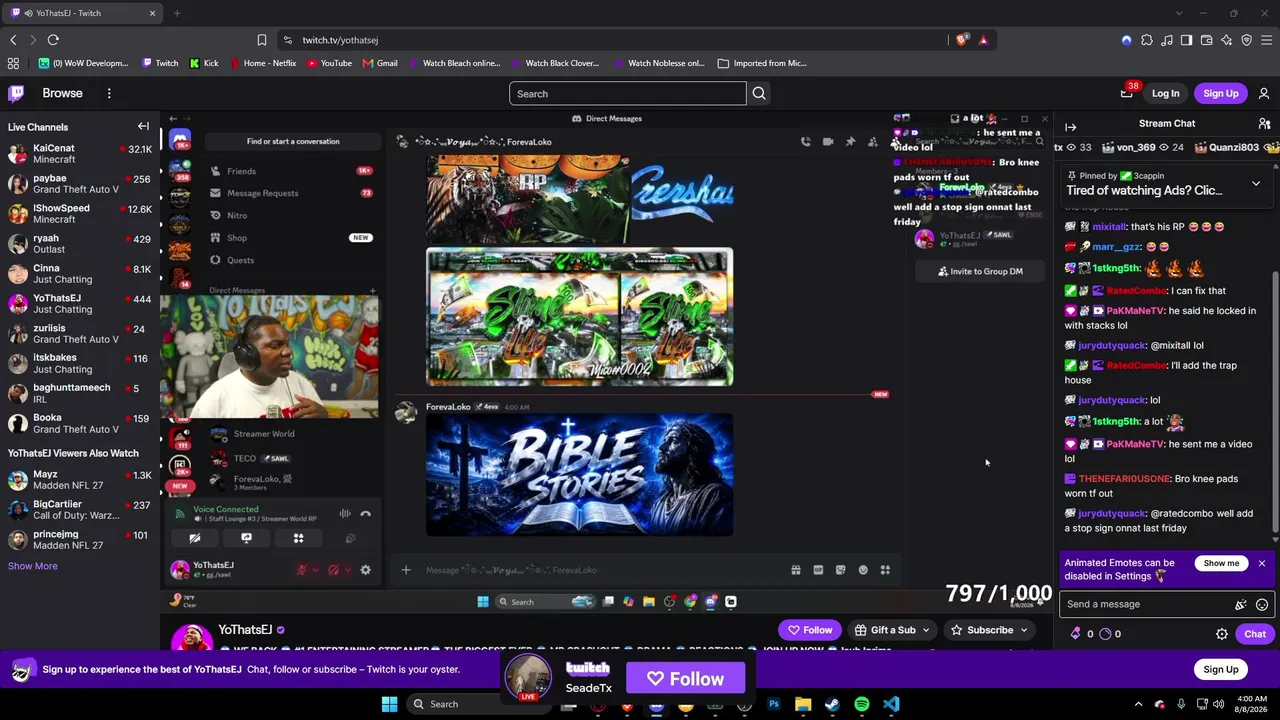Image resolution: width=1280 pixels, height=720 pixels.
Task: Open the YoThatsEJ - Twitch browser tab
Action: pyautogui.click(x=84, y=13)
